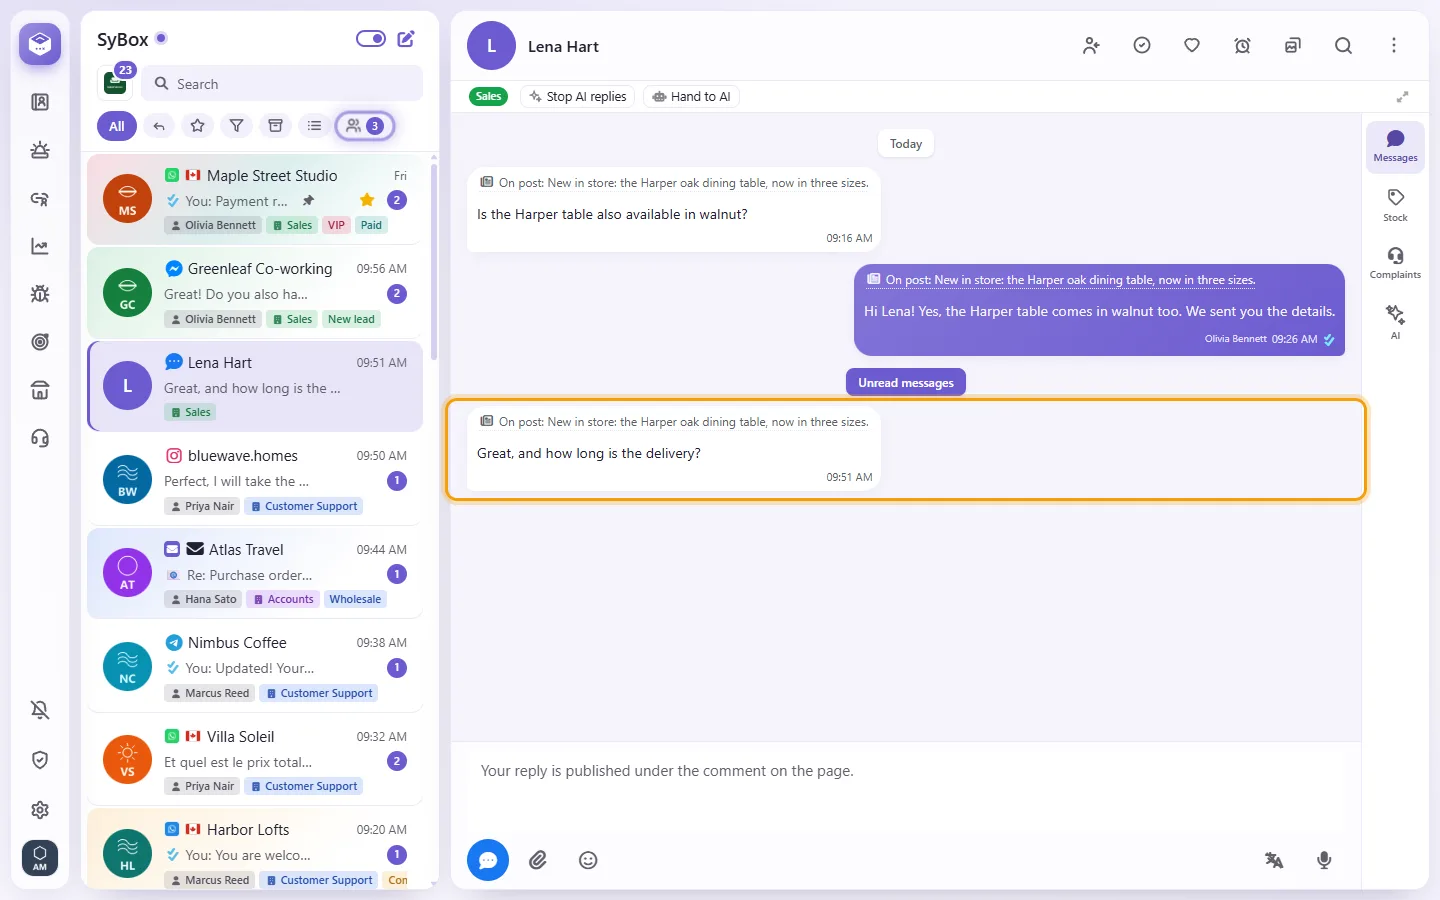This screenshot has height=900, width=1440.
Task: Click the reply text input area
Action: pyautogui.click(x=906, y=771)
